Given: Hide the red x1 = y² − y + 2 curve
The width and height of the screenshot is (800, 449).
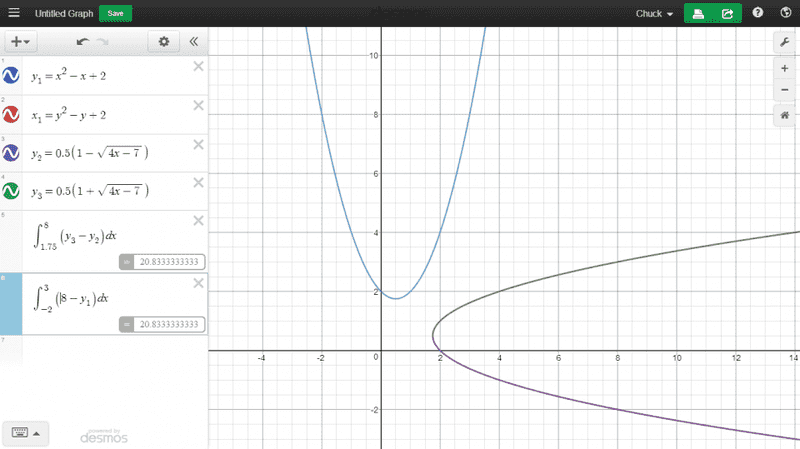Looking at the screenshot, I should click(x=11, y=115).
